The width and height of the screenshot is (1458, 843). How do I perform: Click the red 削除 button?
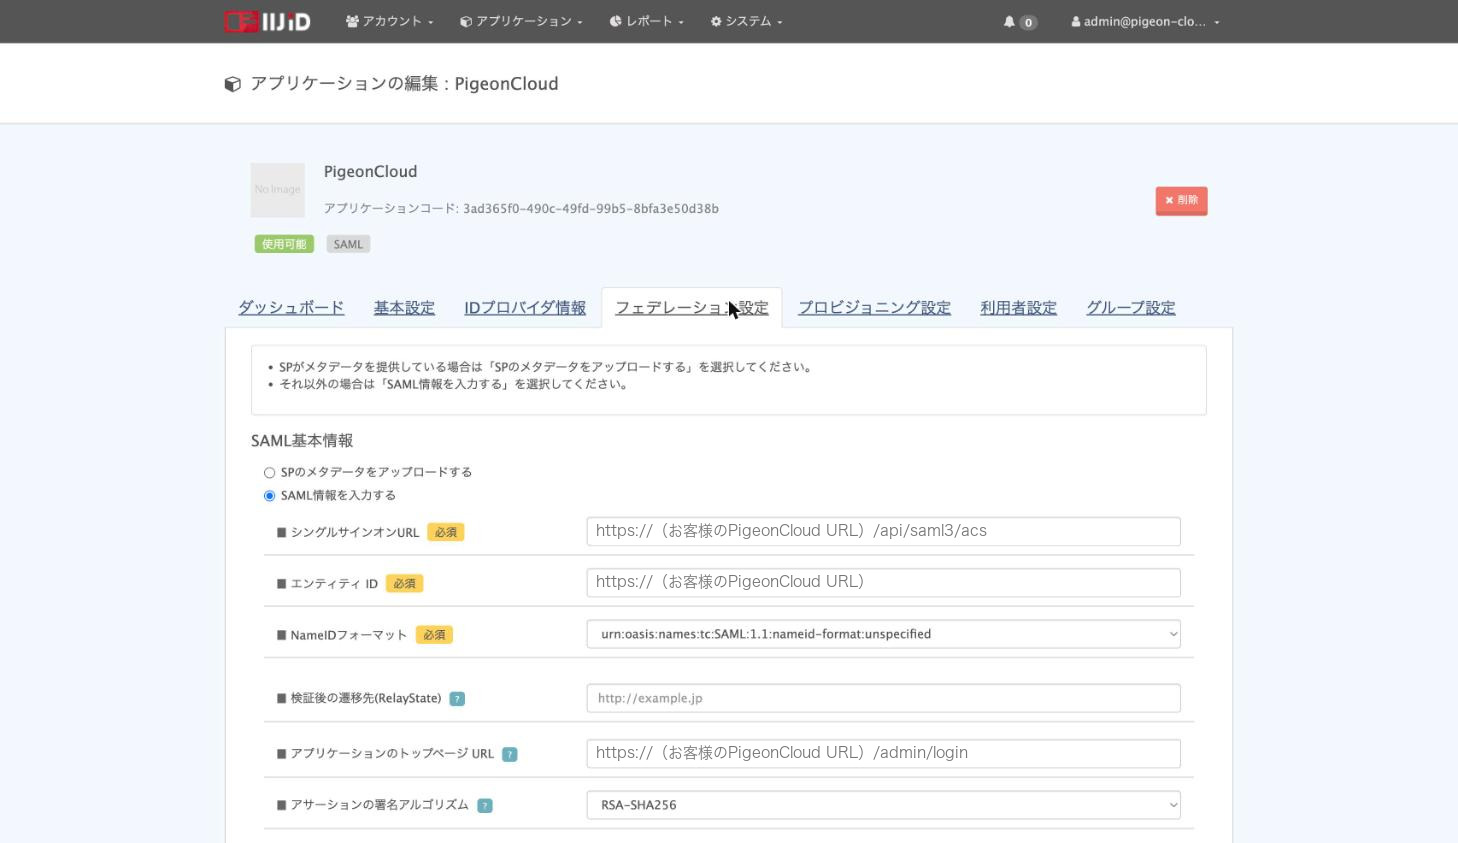click(x=1181, y=200)
